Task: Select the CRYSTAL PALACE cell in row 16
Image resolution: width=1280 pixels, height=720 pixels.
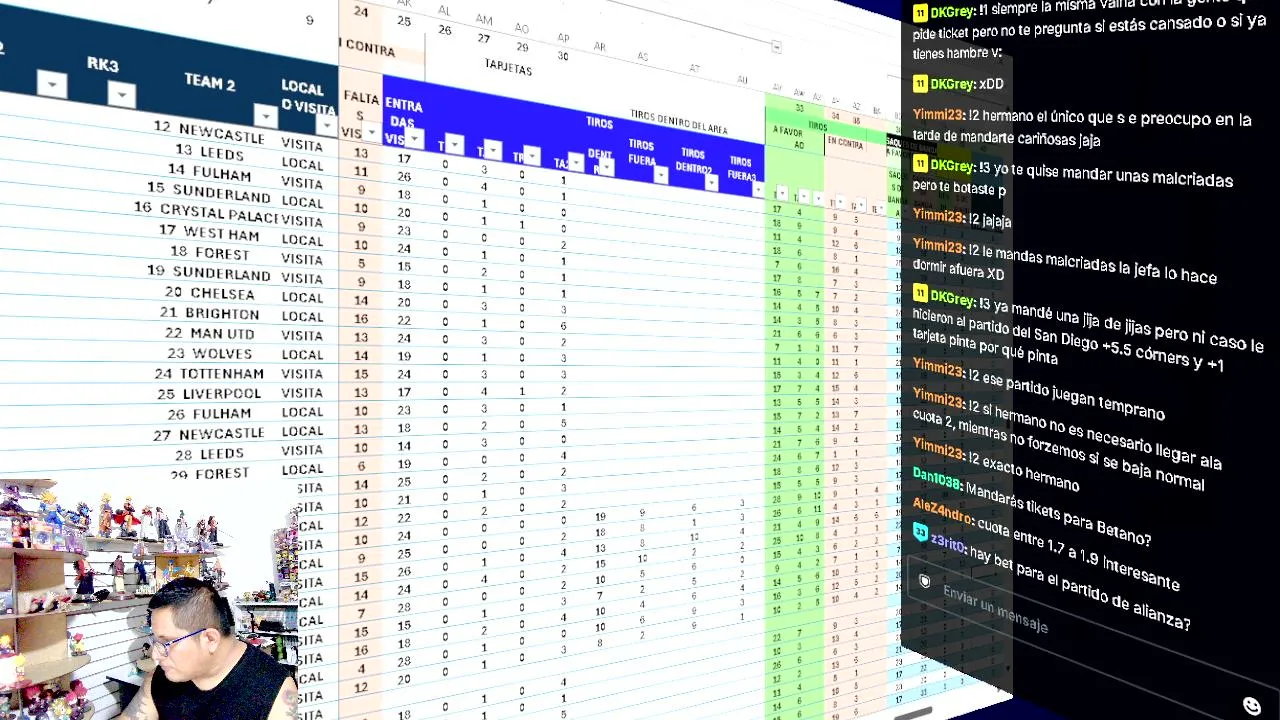Action: pos(219,212)
